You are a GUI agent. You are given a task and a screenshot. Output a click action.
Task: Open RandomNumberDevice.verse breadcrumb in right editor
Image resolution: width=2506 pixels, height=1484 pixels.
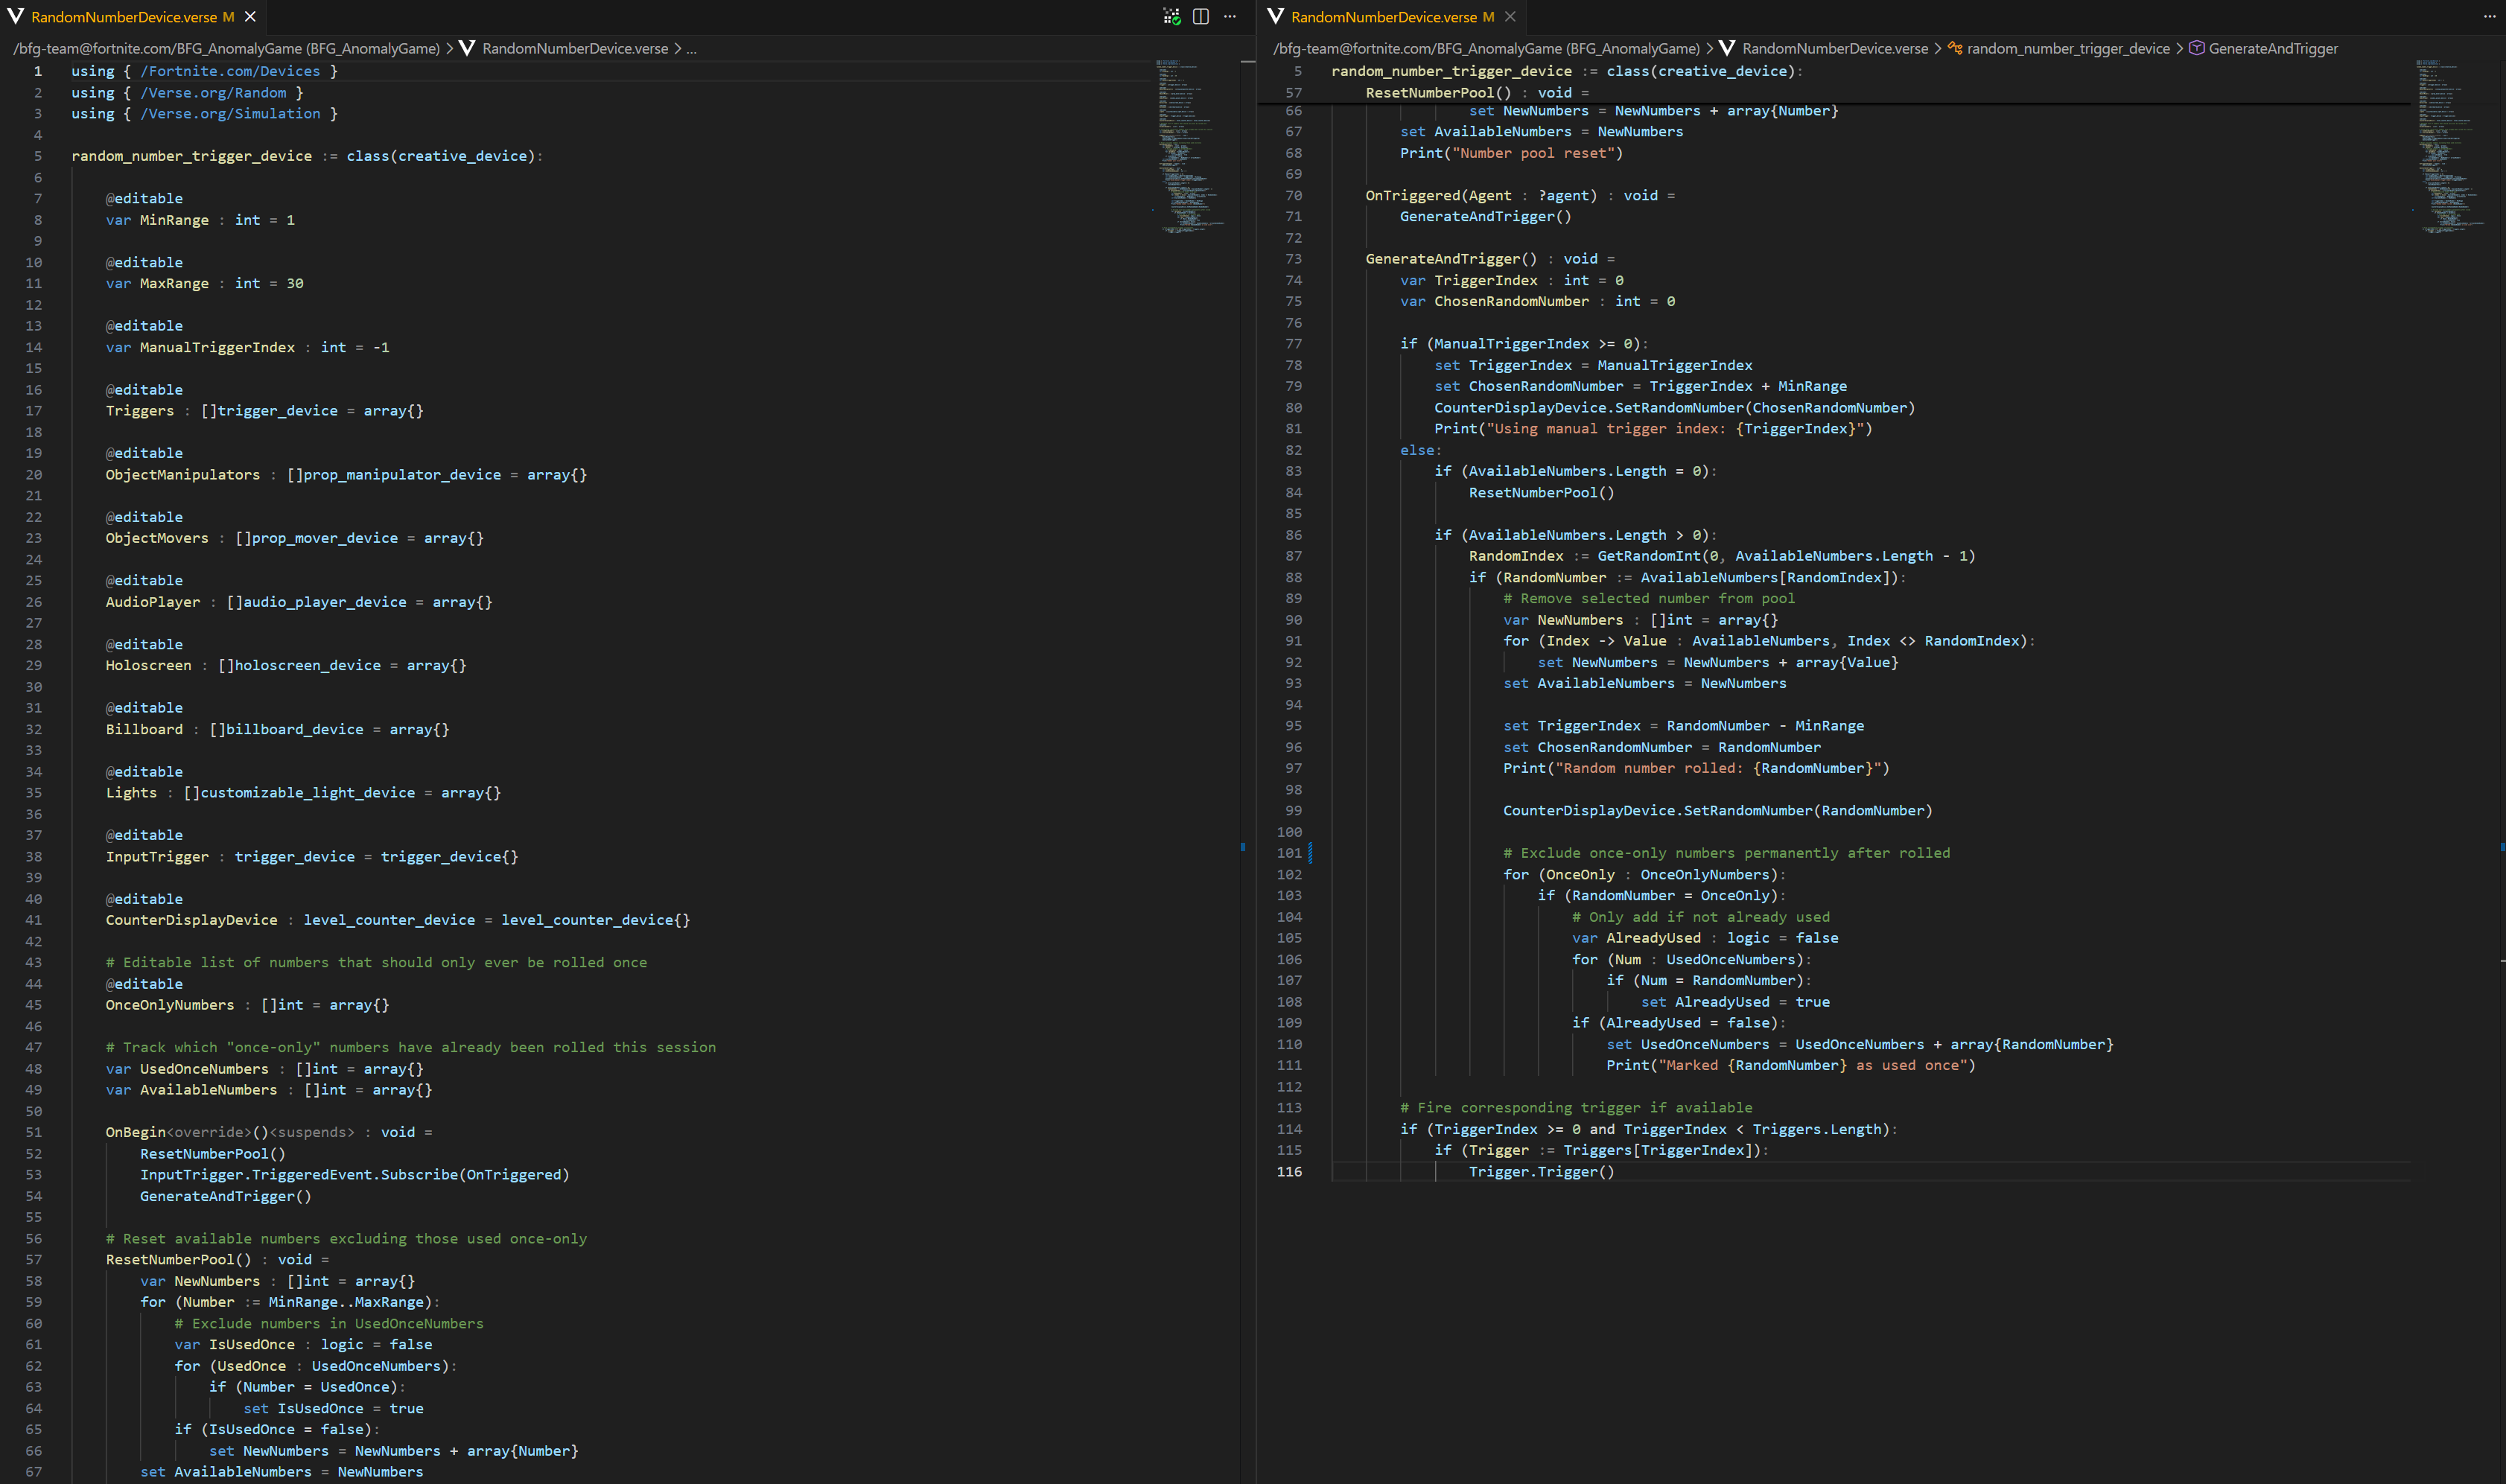click(1834, 48)
